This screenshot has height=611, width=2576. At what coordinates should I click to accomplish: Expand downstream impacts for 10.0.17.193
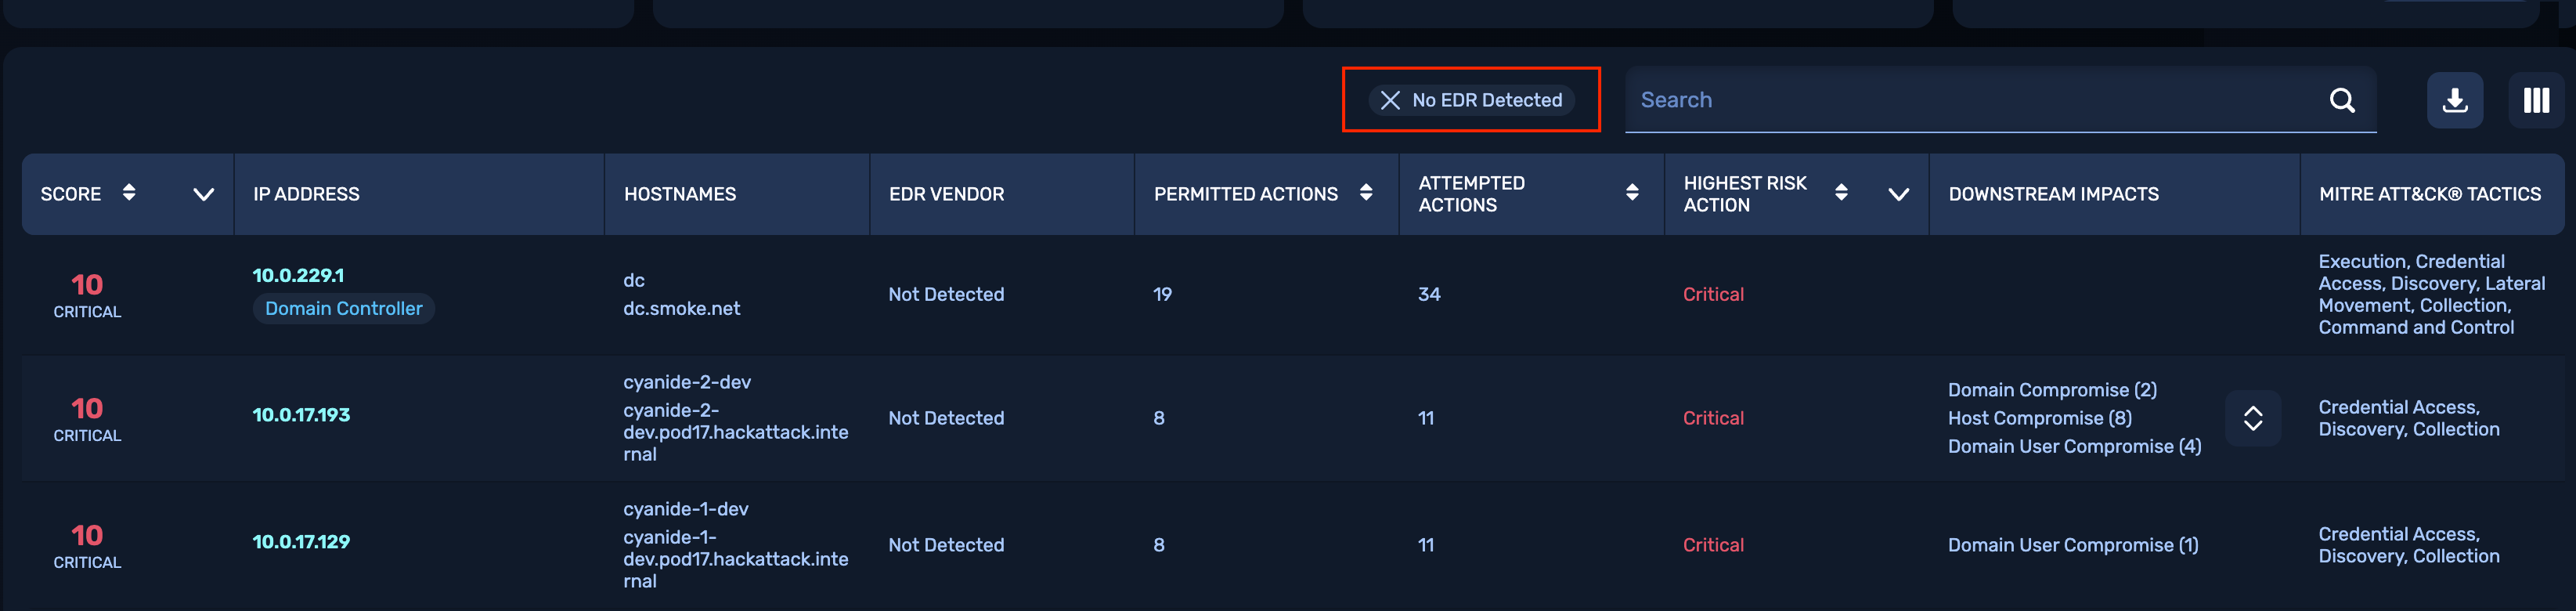pyautogui.click(x=2252, y=418)
